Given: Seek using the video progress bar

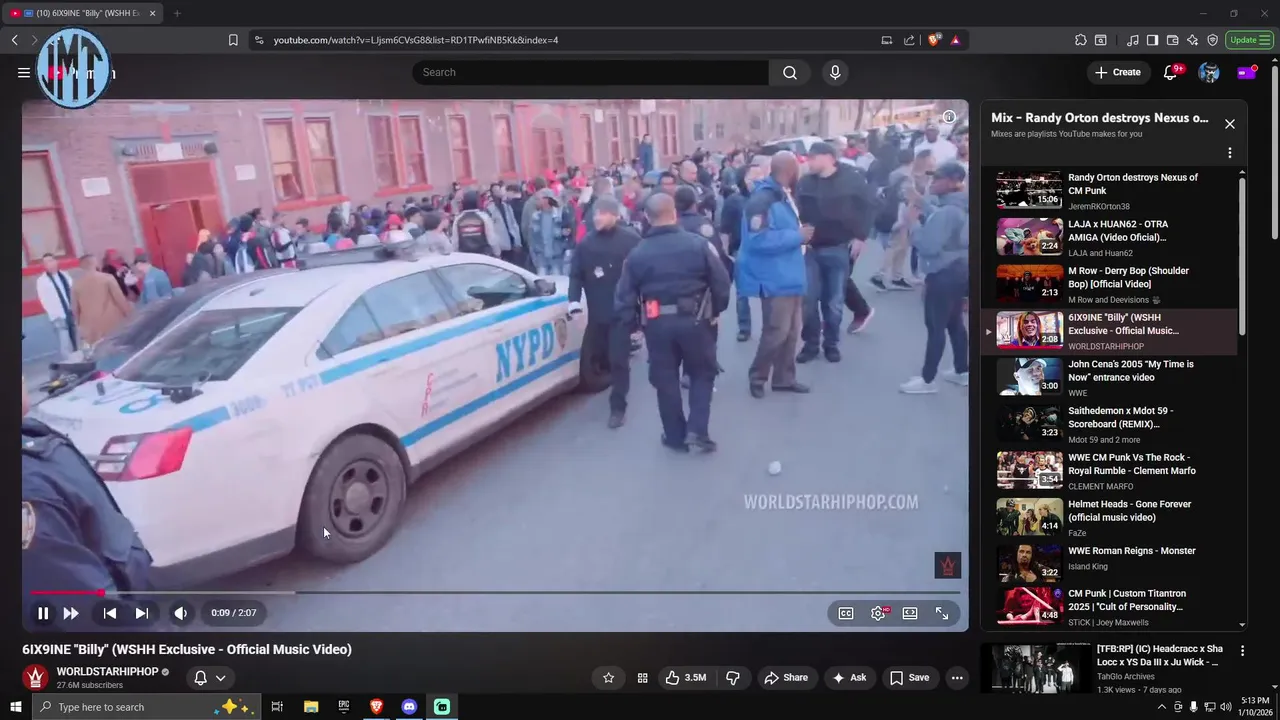Looking at the screenshot, I should pyautogui.click(x=495, y=593).
